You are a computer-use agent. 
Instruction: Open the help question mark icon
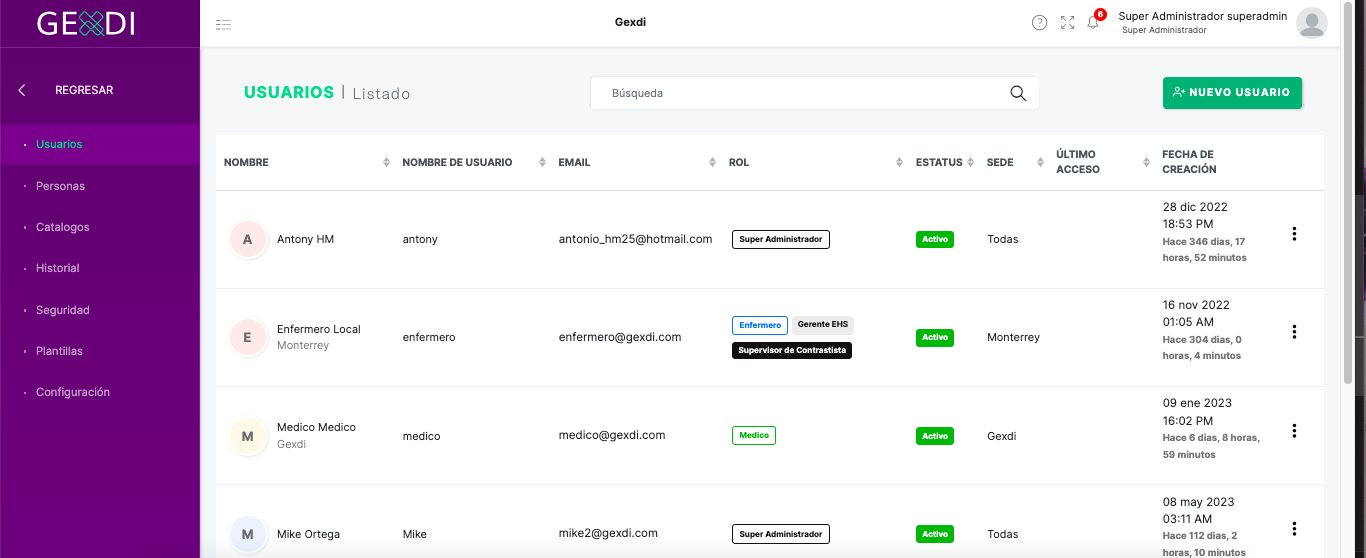pyautogui.click(x=1039, y=23)
